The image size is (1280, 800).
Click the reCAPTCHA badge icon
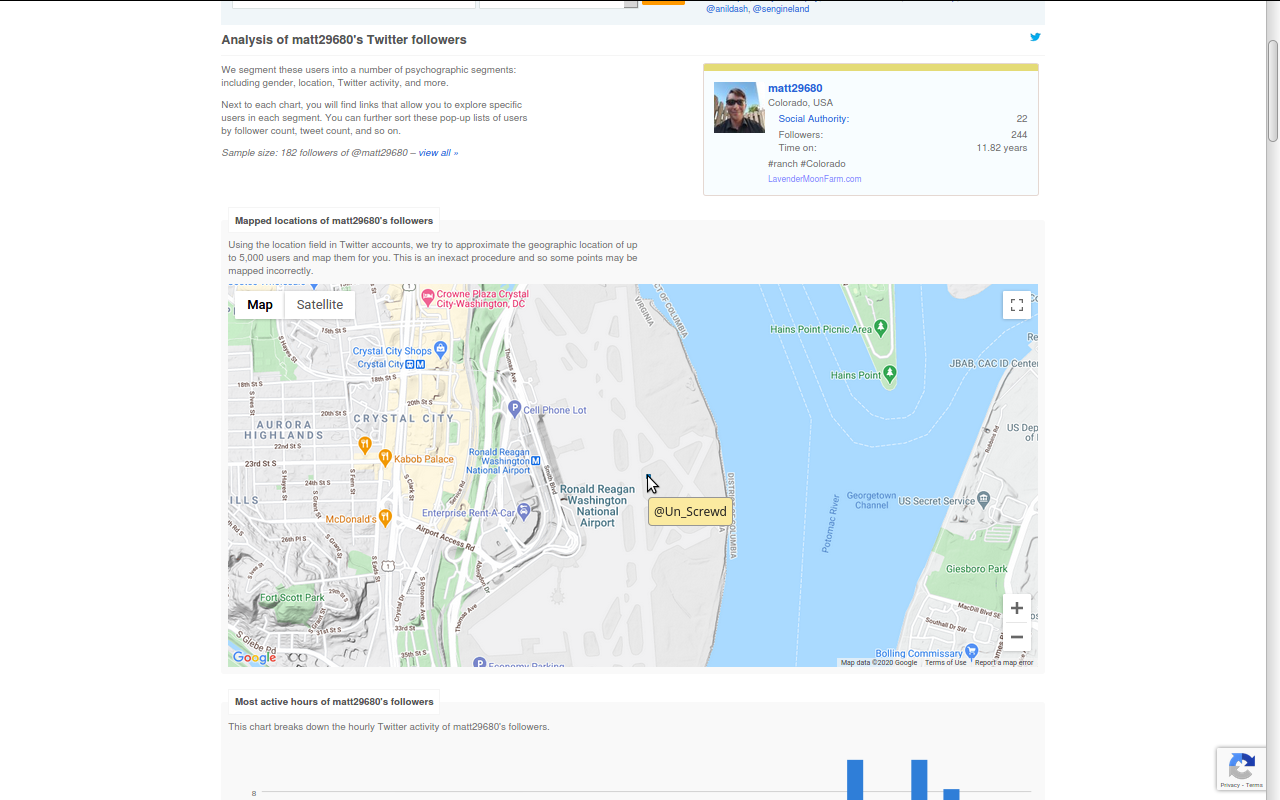(x=1242, y=767)
